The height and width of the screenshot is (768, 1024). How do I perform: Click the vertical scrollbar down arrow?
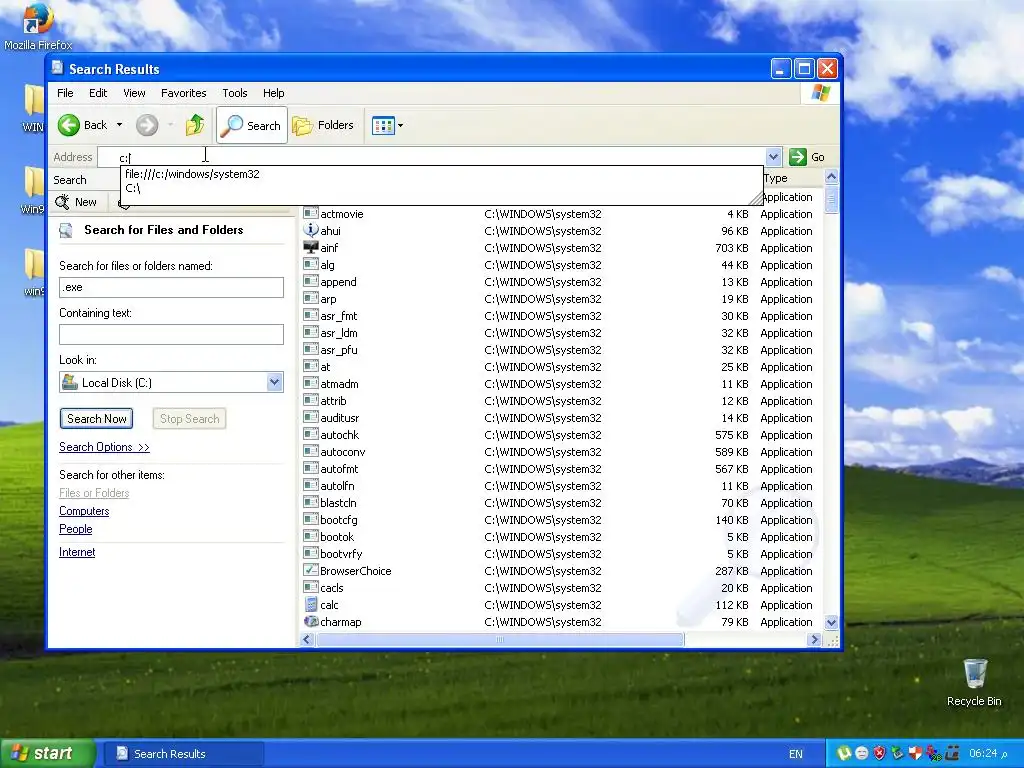831,622
